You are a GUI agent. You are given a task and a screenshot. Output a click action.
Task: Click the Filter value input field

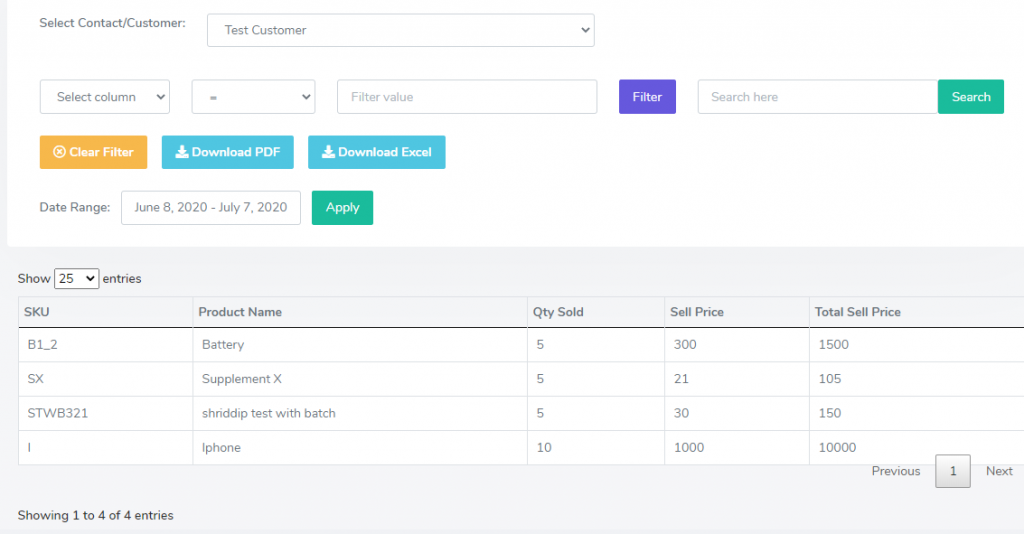point(467,97)
